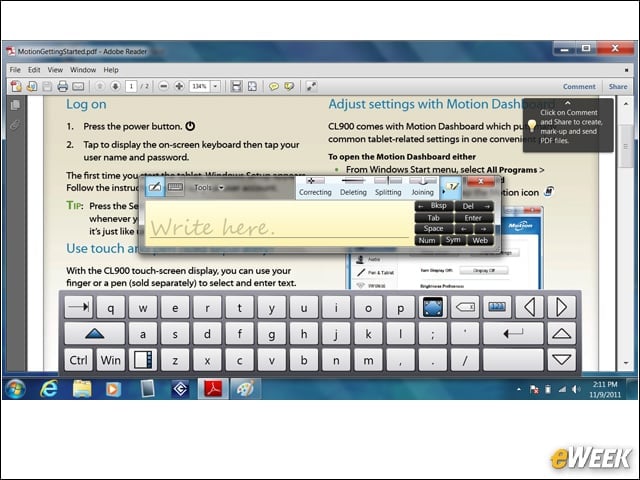Toggle on-screen keyboard Shift key on left
This screenshot has height=480, width=640.
pos(95,334)
